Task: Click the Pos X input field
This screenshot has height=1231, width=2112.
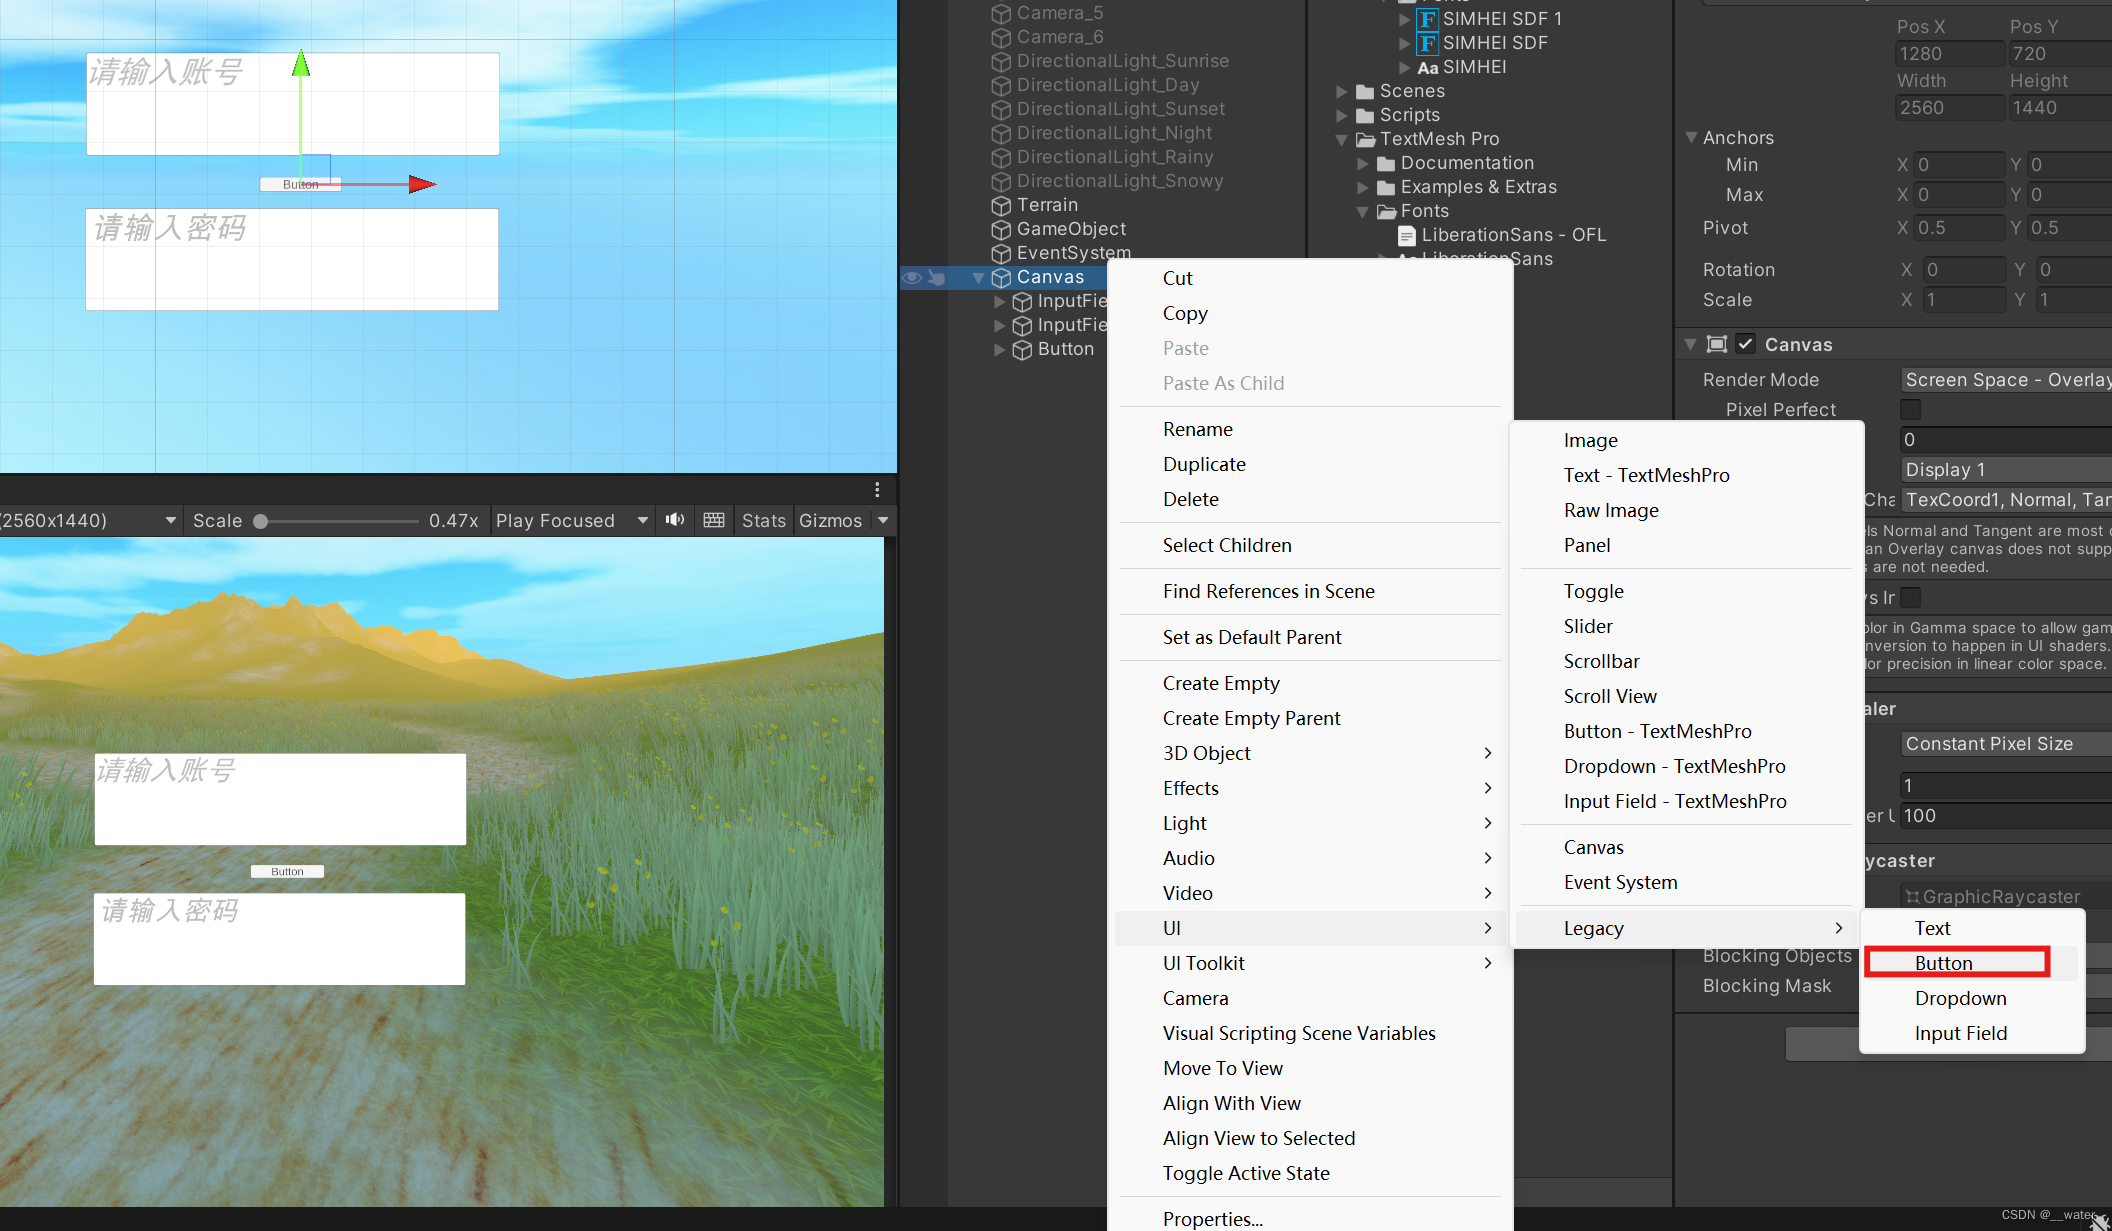Action: 1949,54
